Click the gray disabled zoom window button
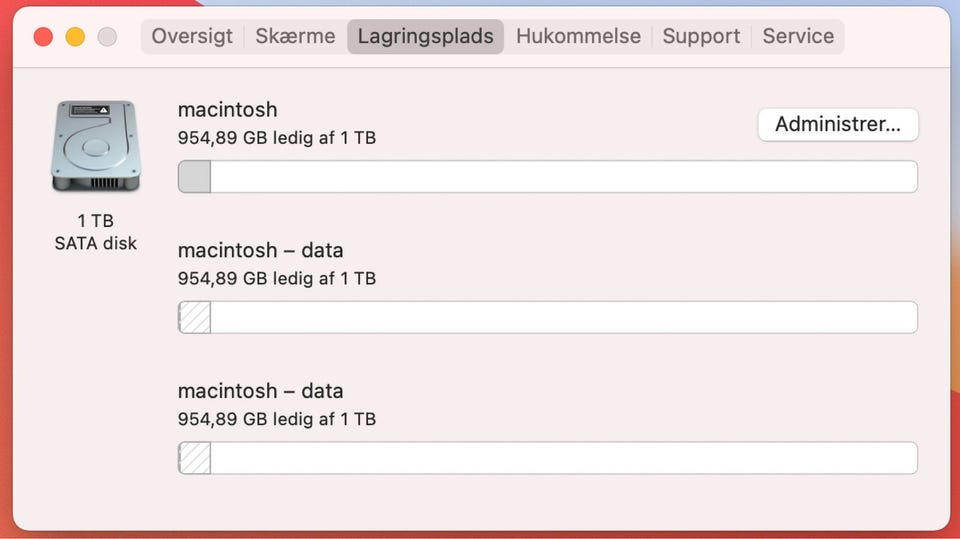The image size is (960, 539). [x=107, y=37]
